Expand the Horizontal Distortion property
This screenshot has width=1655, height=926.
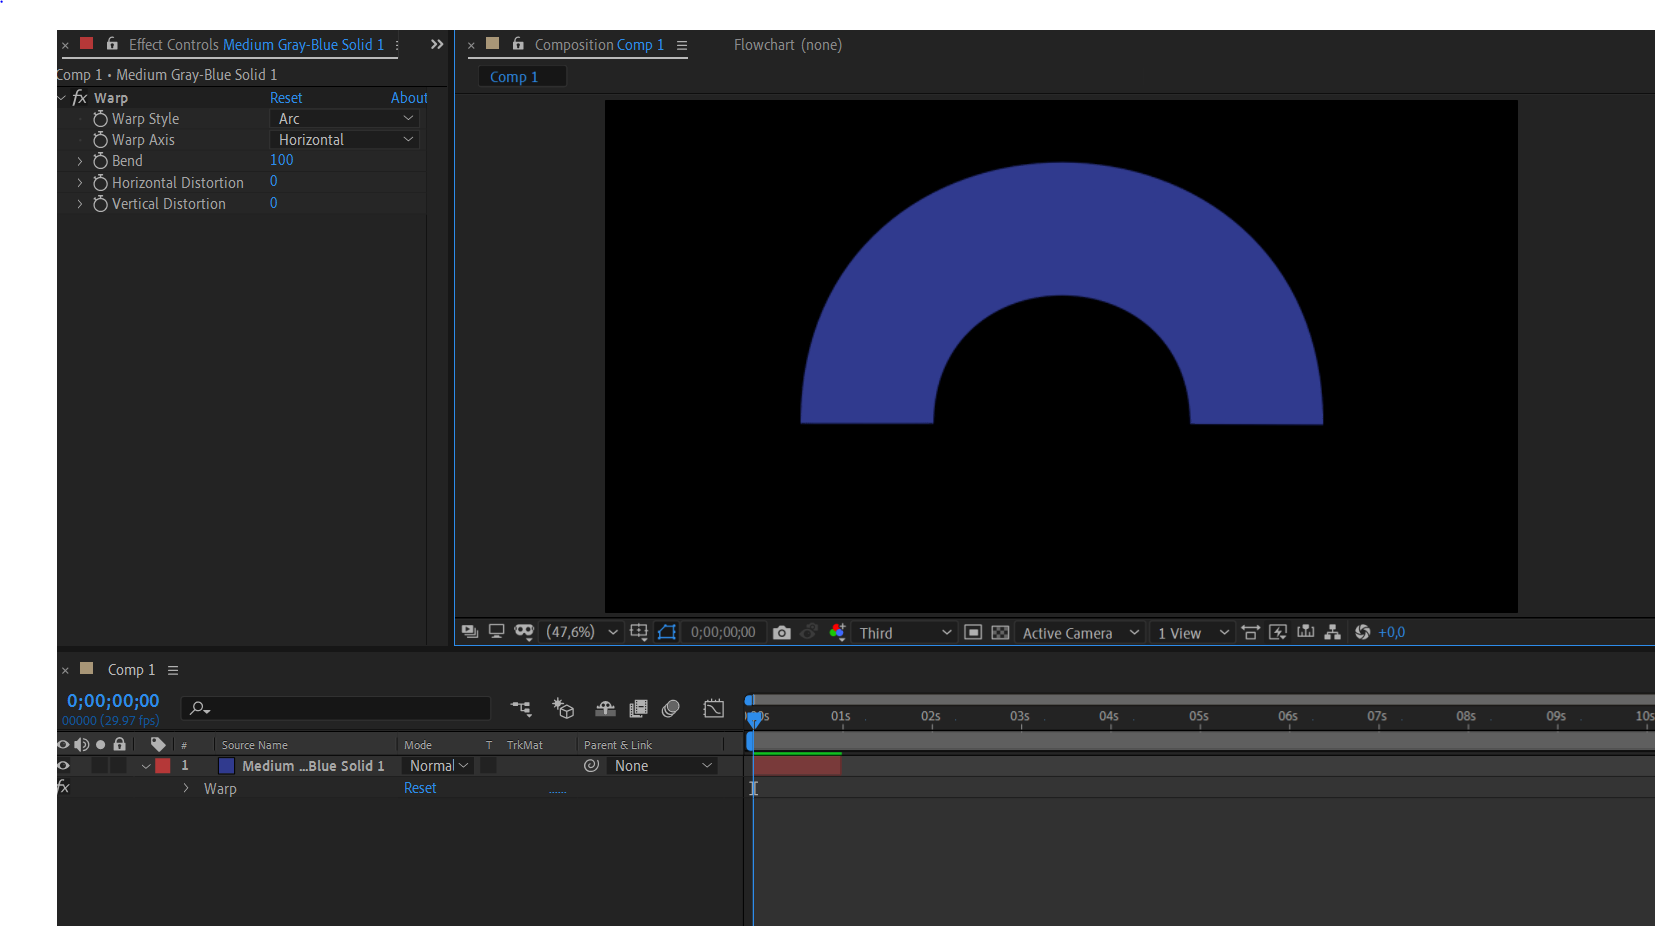pos(80,183)
